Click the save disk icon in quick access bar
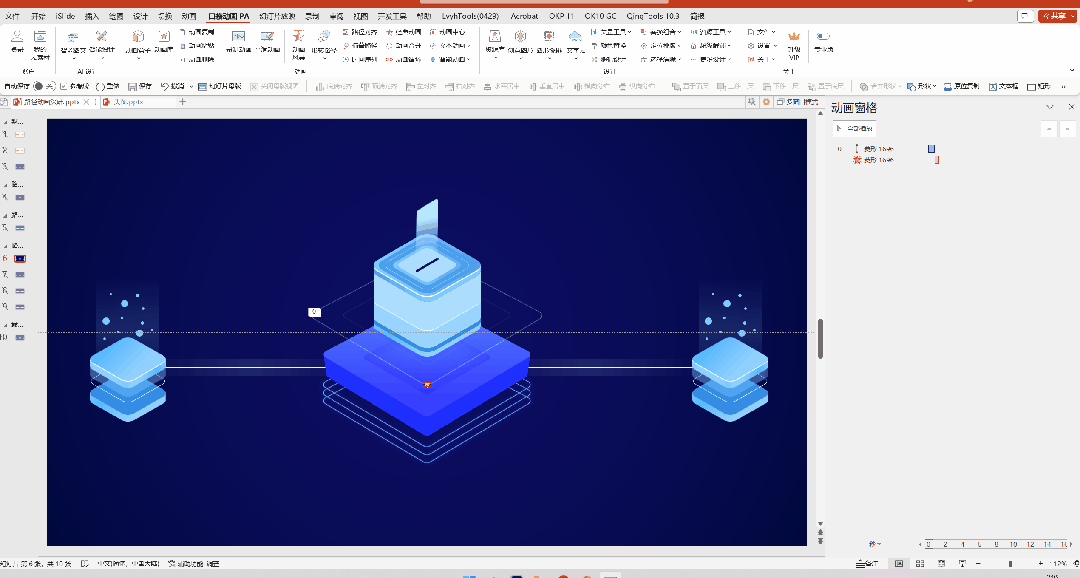This screenshot has width=1080, height=578. pyautogui.click(x=133, y=87)
